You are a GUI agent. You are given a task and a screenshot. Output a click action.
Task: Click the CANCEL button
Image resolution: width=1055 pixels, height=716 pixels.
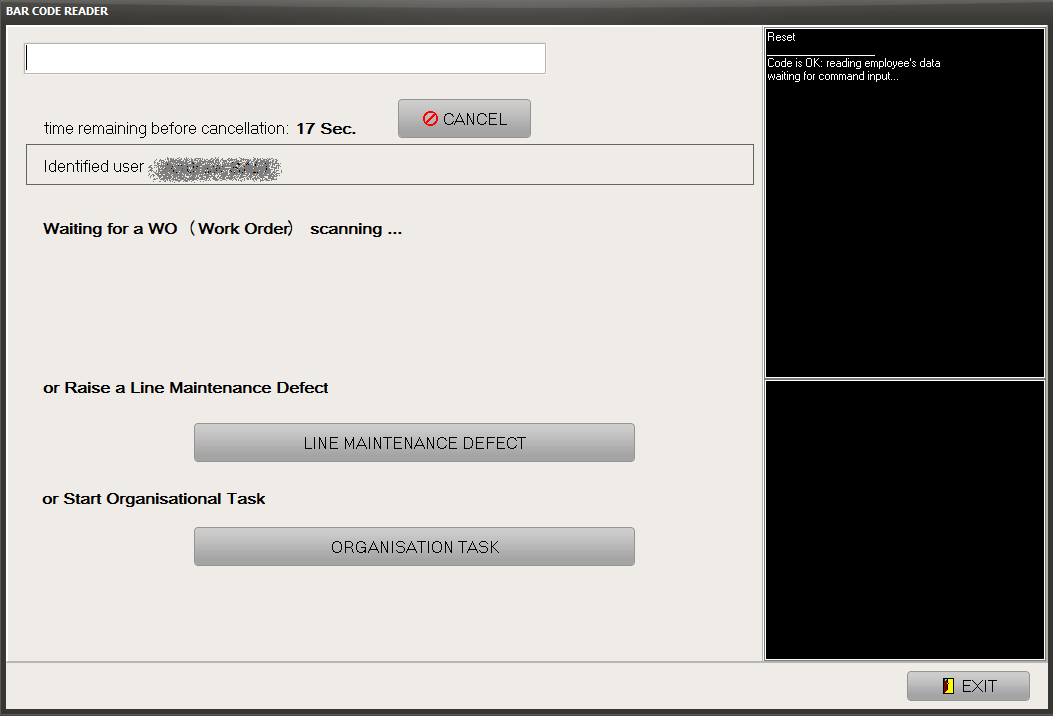click(x=464, y=118)
